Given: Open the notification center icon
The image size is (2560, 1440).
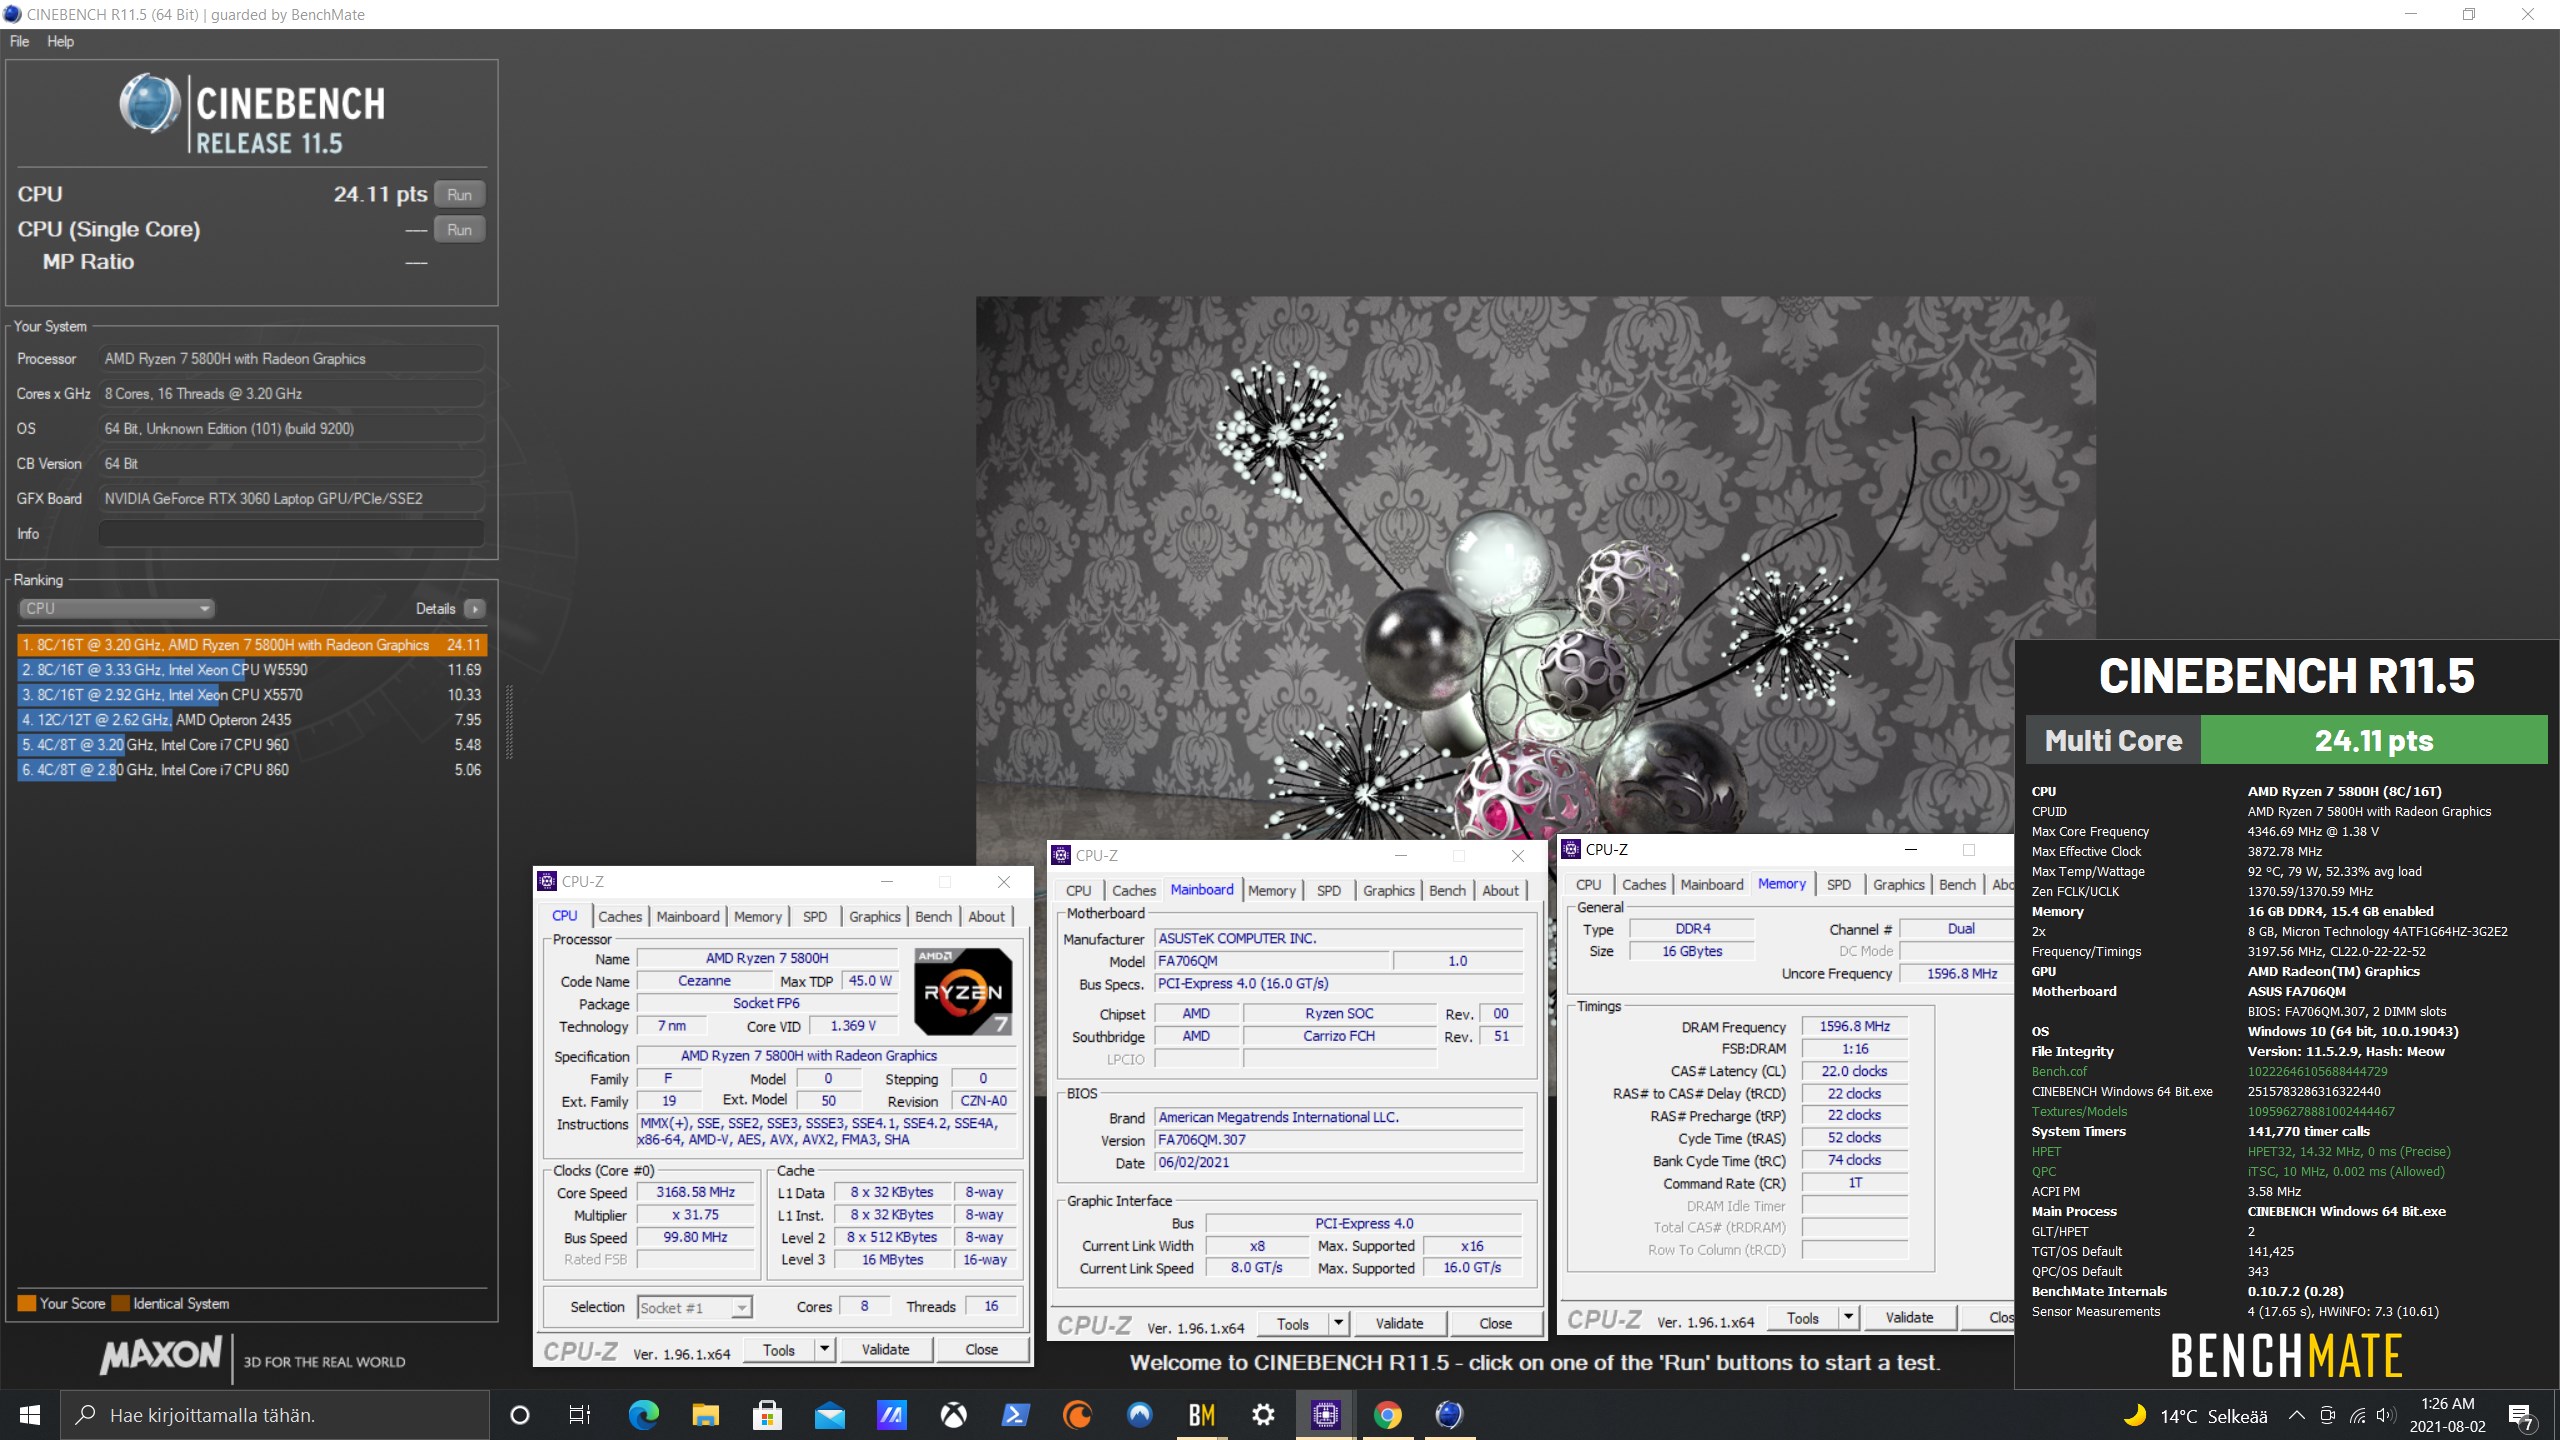Looking at the screenshot, I should 2521,1416.
